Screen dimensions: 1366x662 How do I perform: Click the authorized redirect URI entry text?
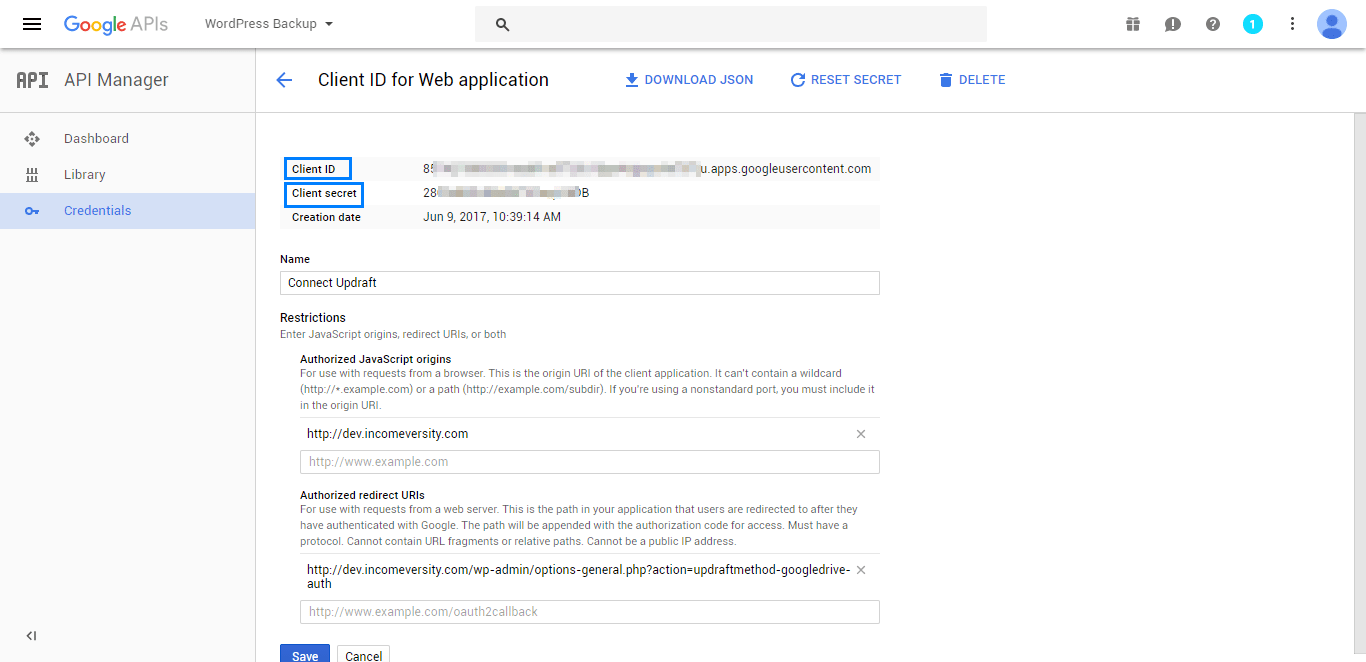coord(578,577)
